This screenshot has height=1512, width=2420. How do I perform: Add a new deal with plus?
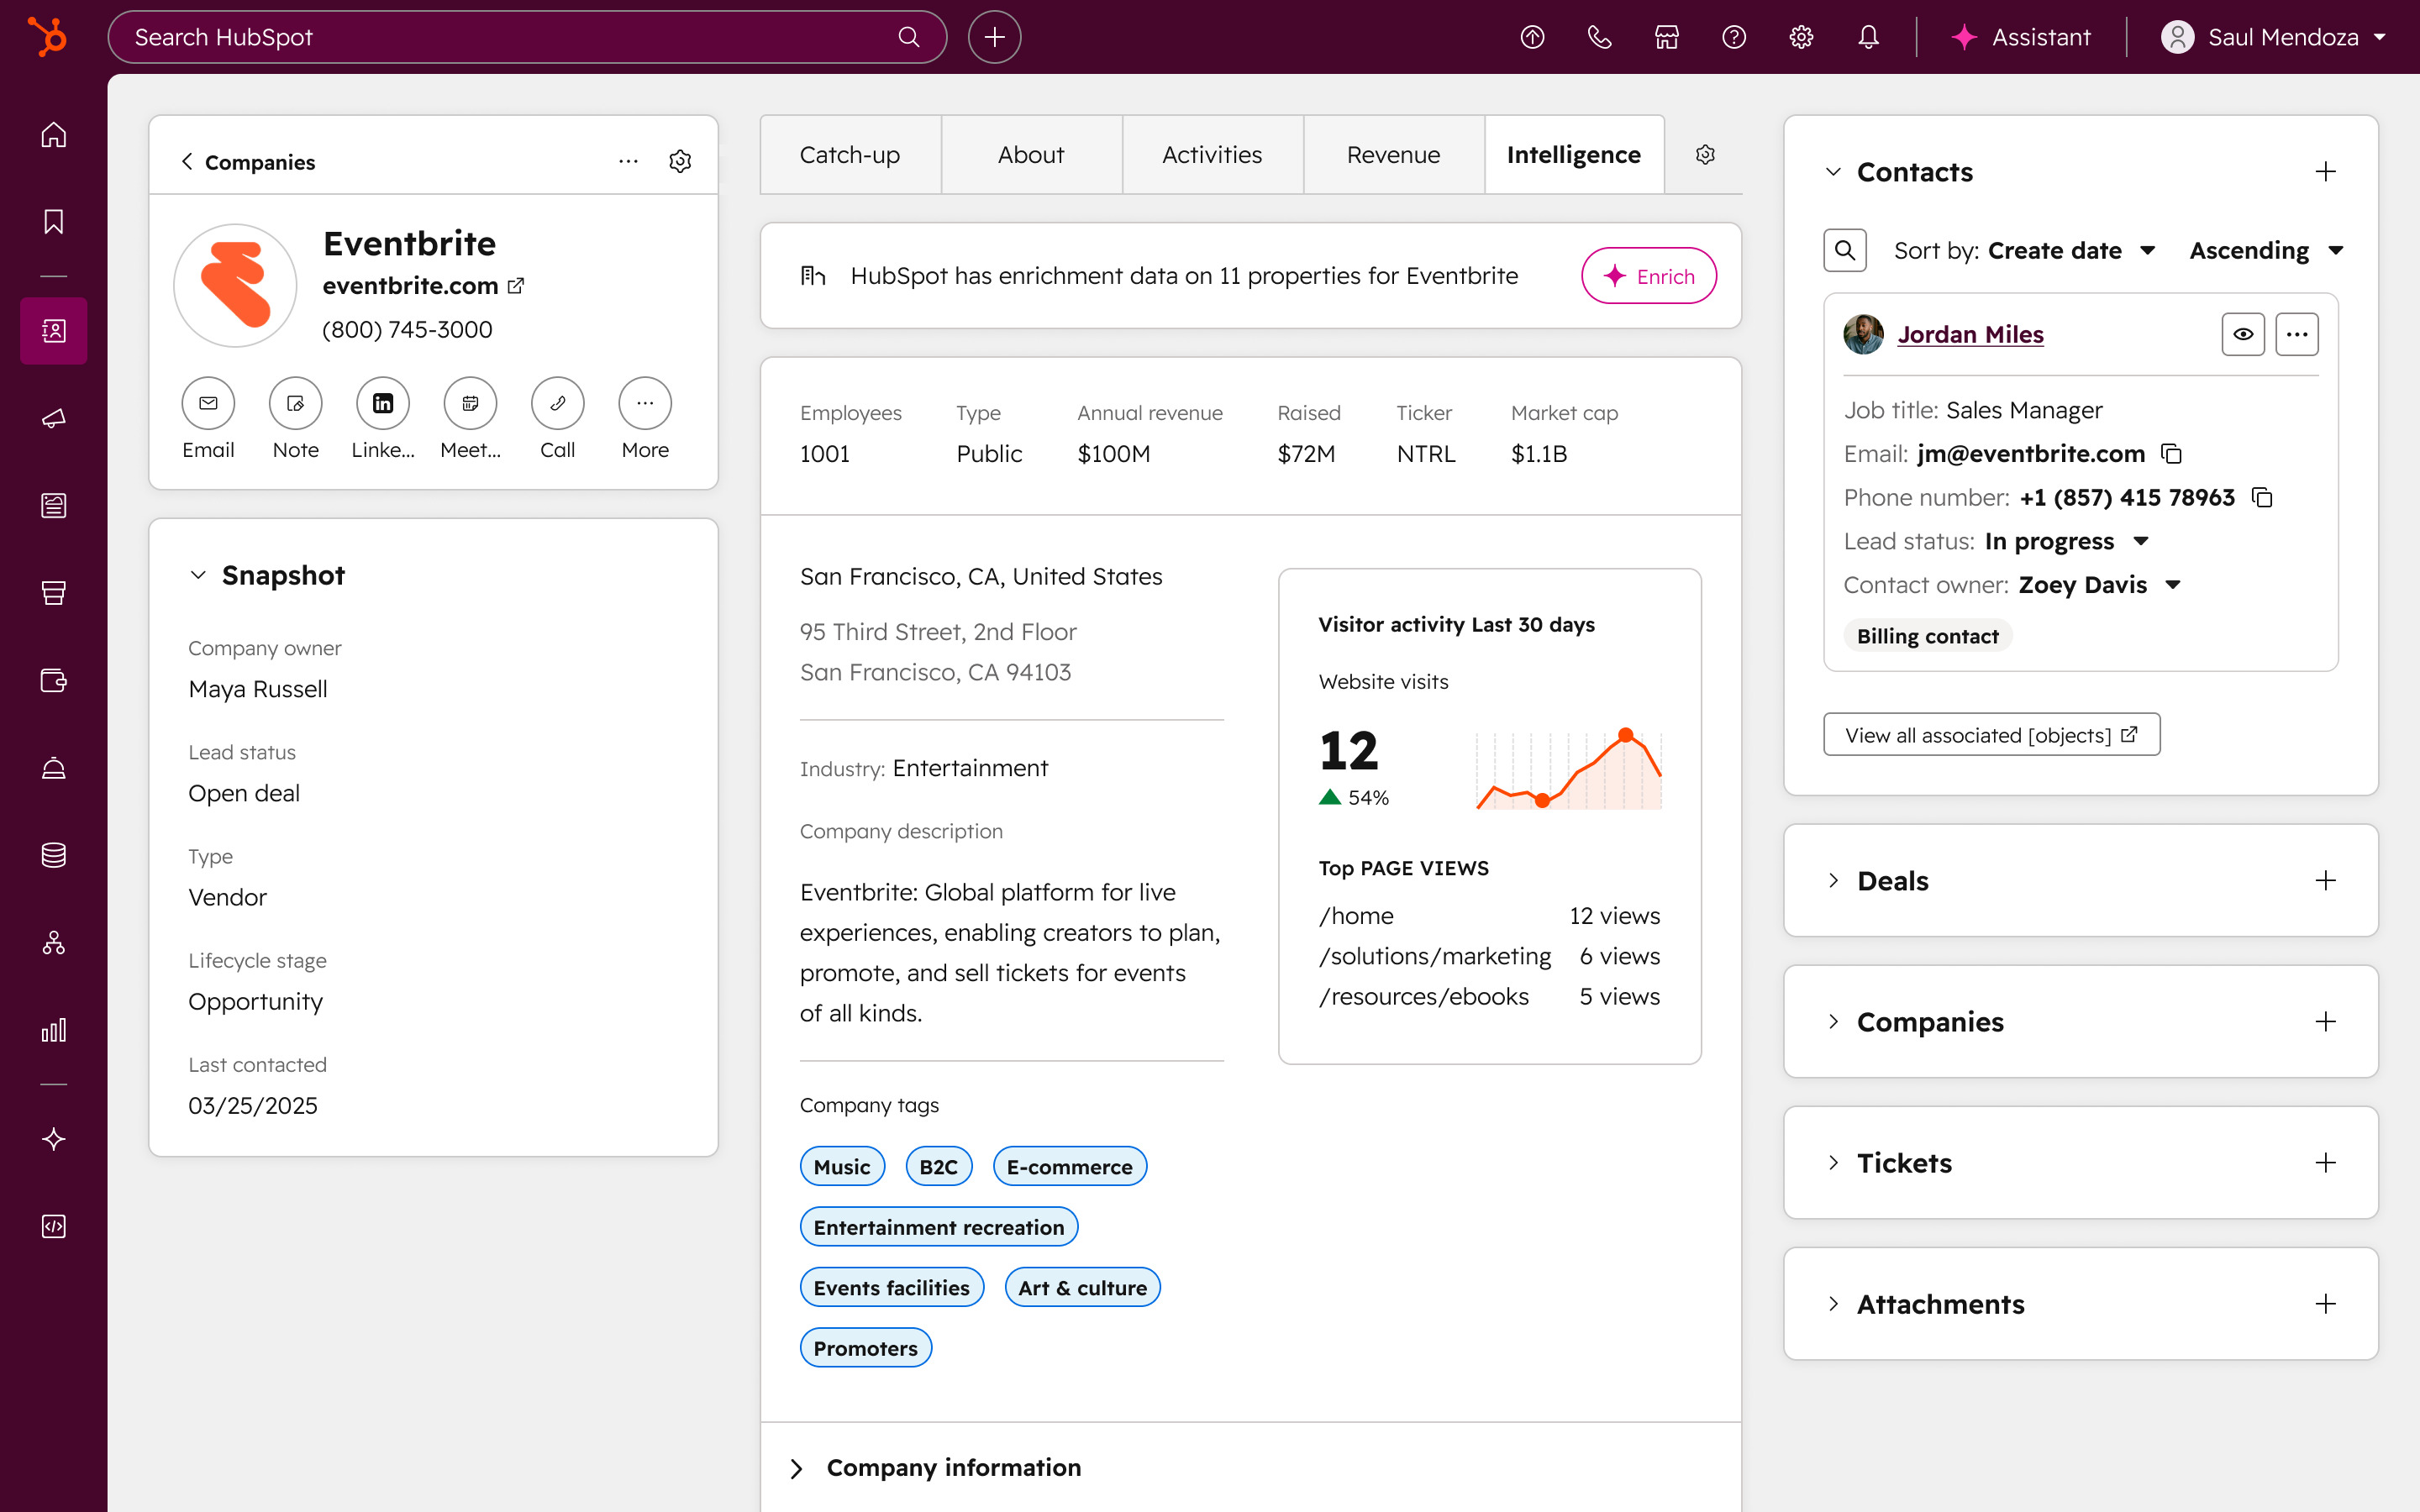click(x=2326, y=880)
